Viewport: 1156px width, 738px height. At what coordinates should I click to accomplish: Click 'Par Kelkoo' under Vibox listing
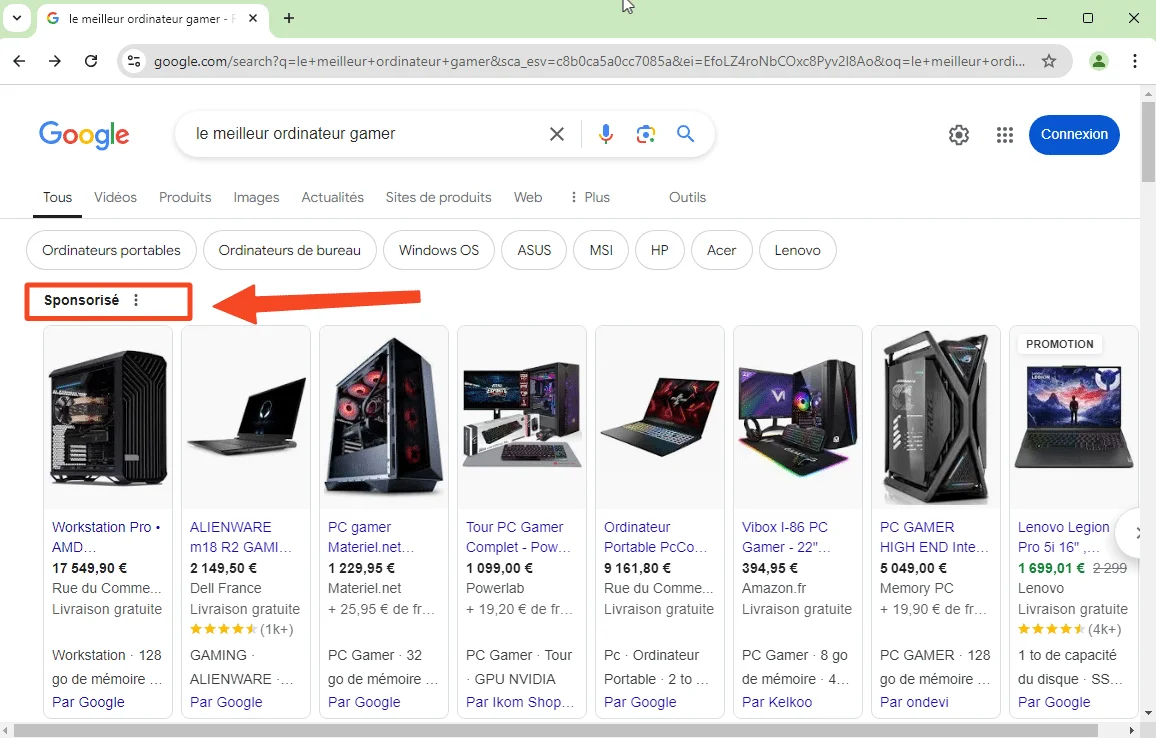coord(777,702)
